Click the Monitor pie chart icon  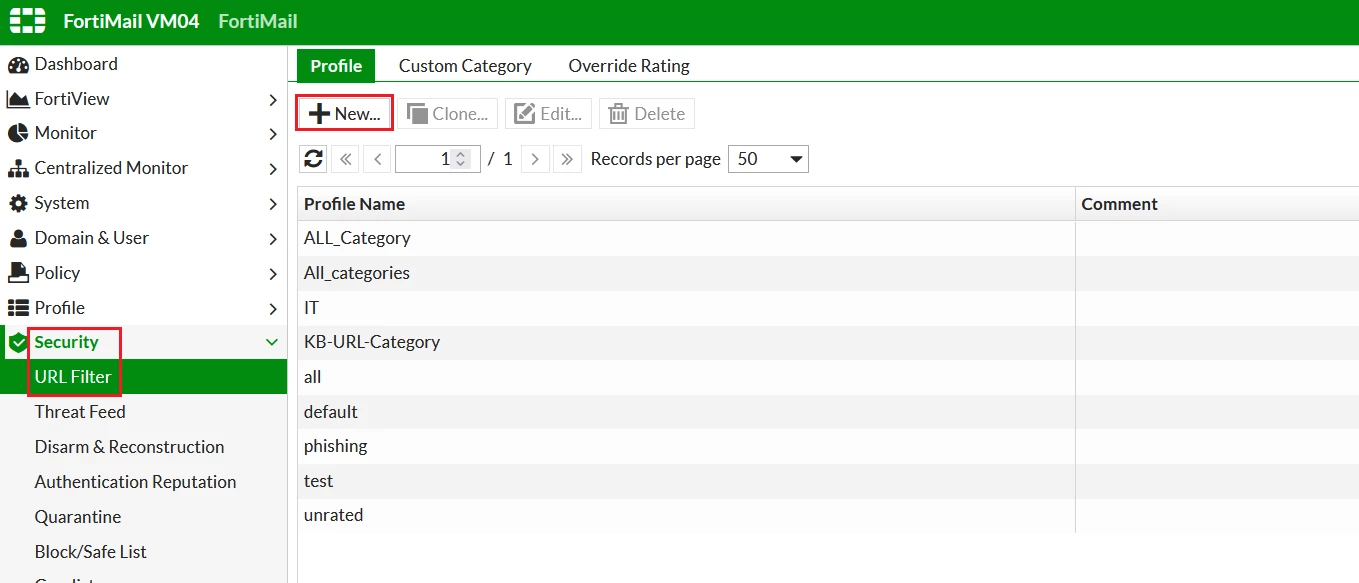(18, 133)
